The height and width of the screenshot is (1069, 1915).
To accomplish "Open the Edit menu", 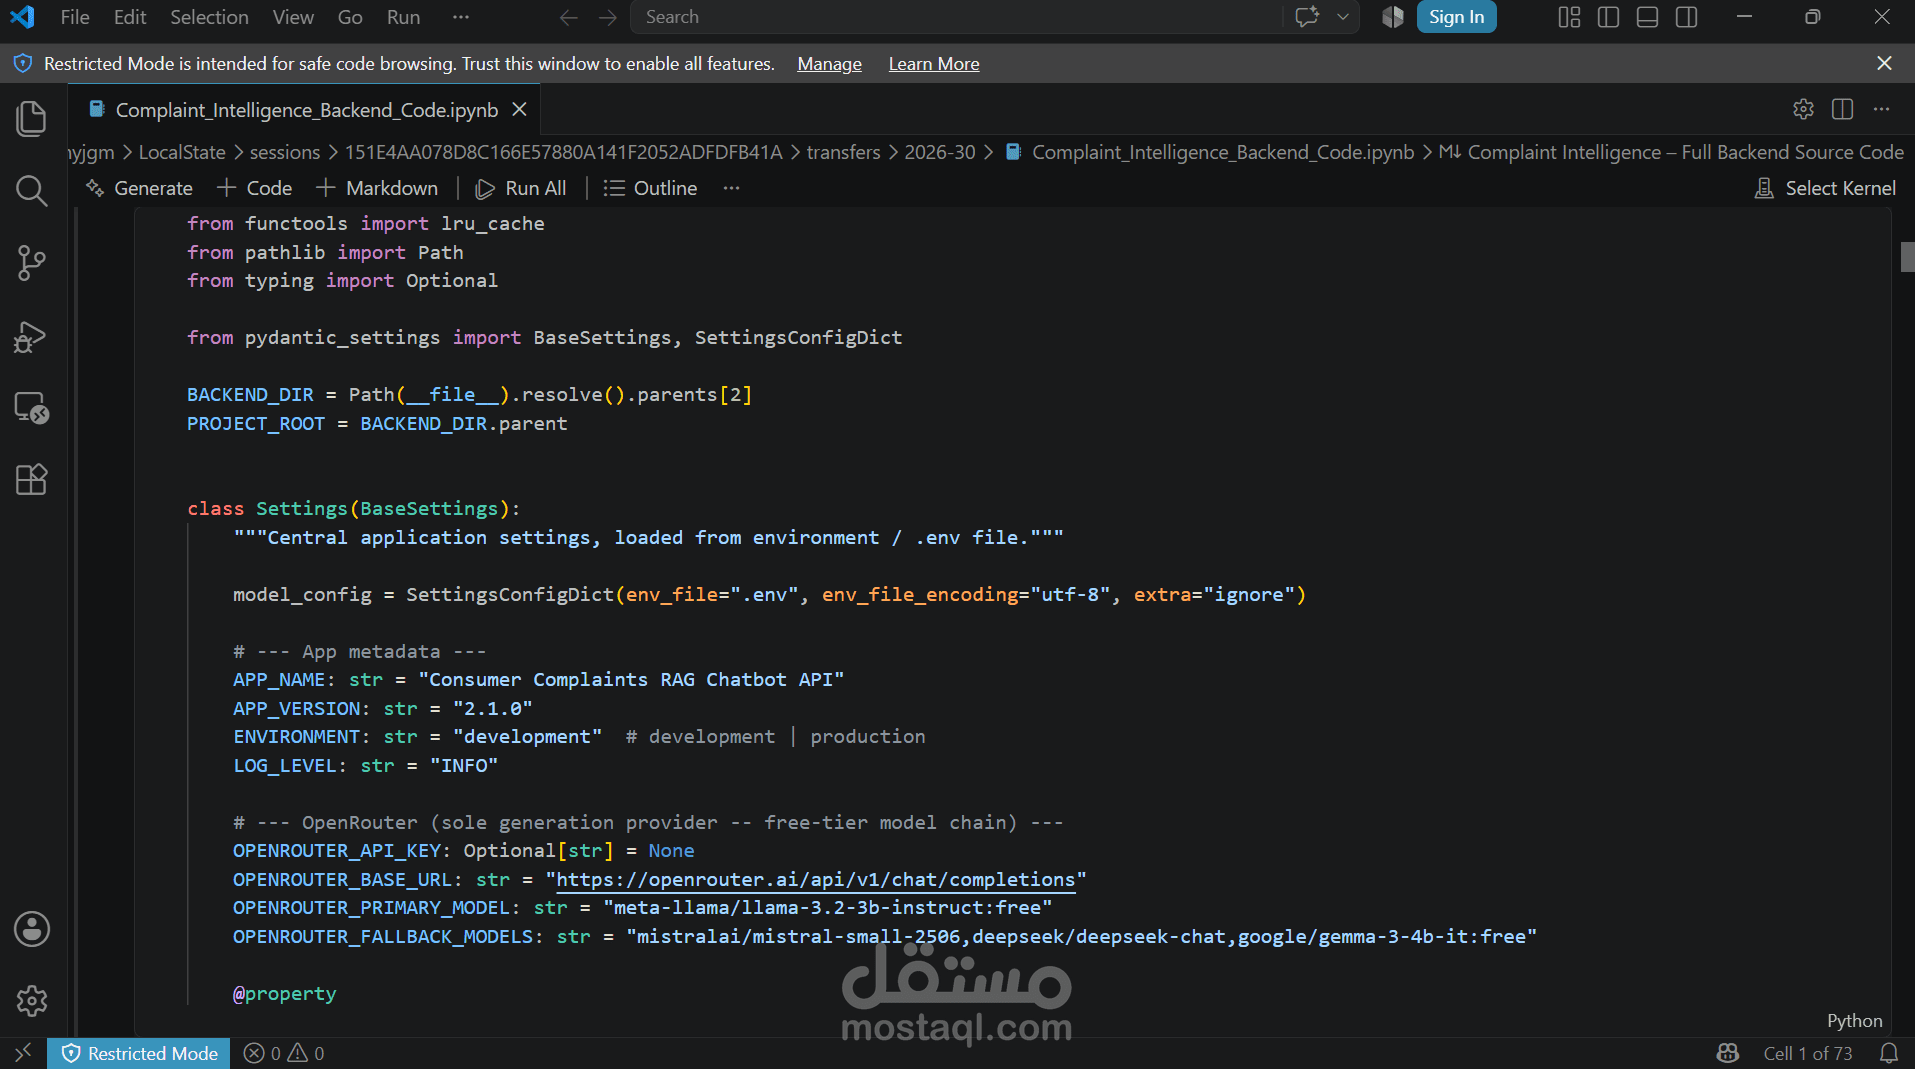I will 130,17.
